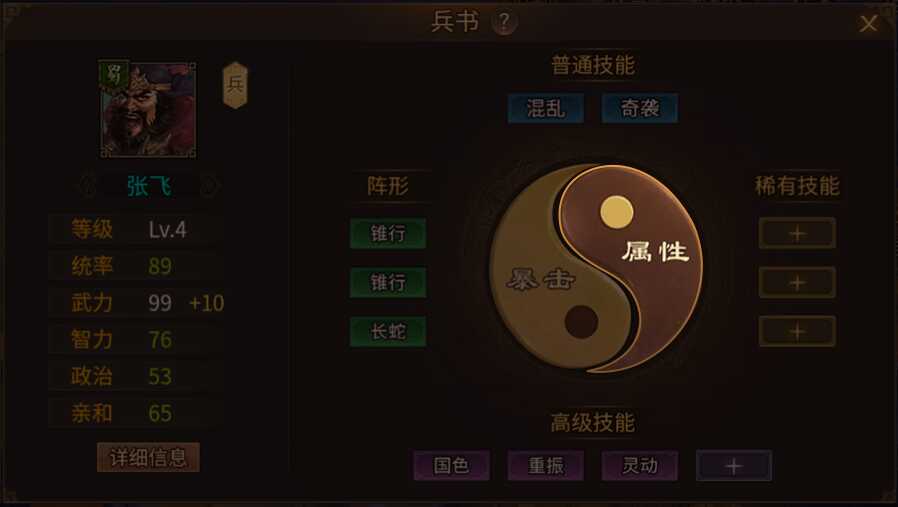Select the 混乱 normal skill

[546, 108]
